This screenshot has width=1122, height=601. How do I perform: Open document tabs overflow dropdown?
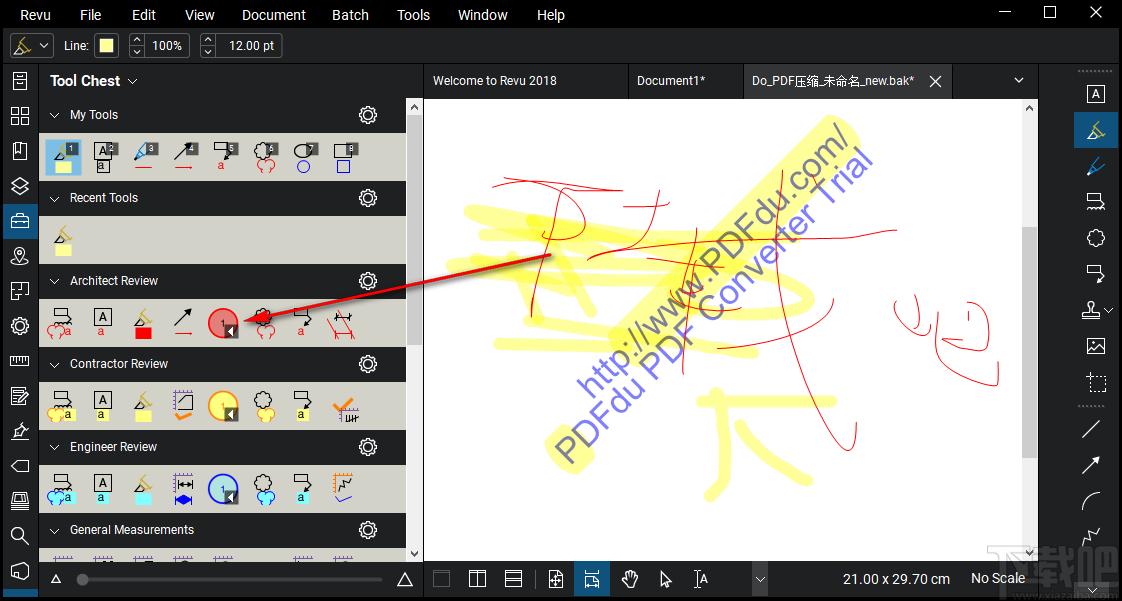[1019, 80]
